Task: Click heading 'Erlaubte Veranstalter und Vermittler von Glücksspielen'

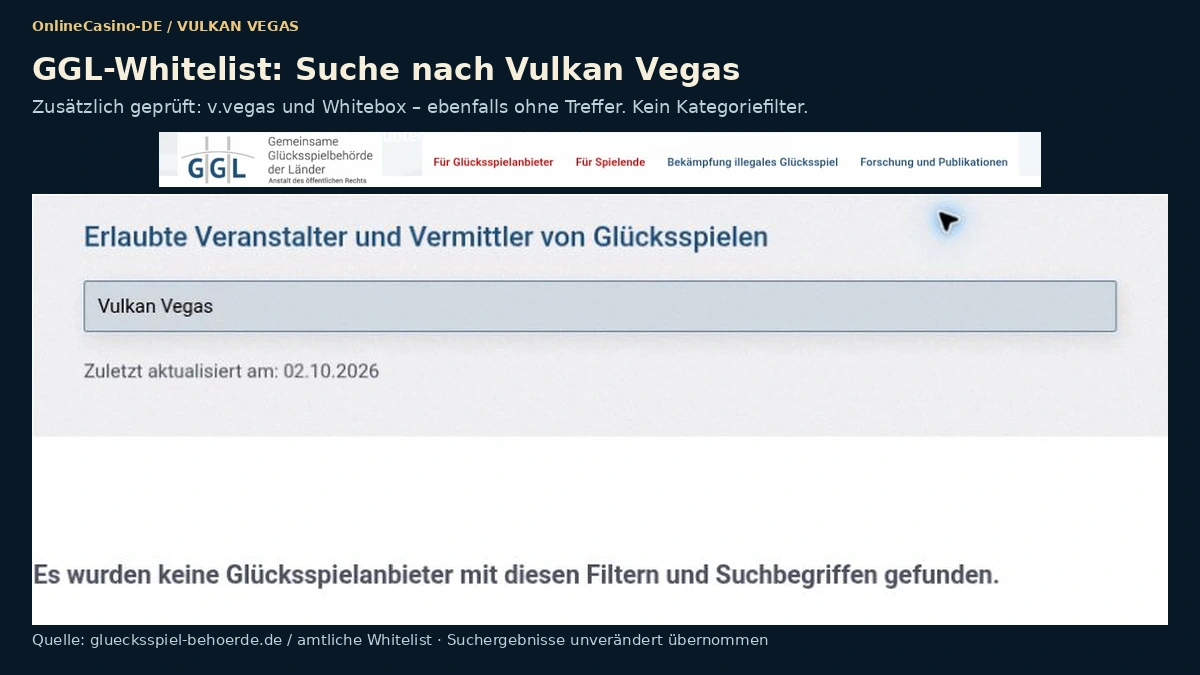Action: [426, 237]
